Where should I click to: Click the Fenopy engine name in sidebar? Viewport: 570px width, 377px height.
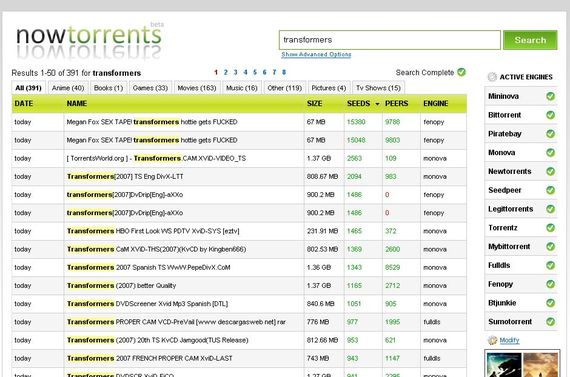(500, 284)
